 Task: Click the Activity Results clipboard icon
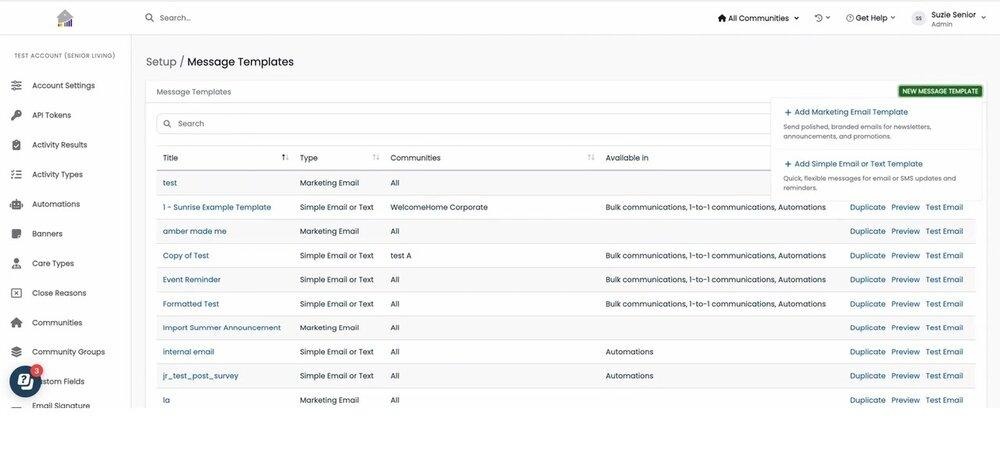17,145
